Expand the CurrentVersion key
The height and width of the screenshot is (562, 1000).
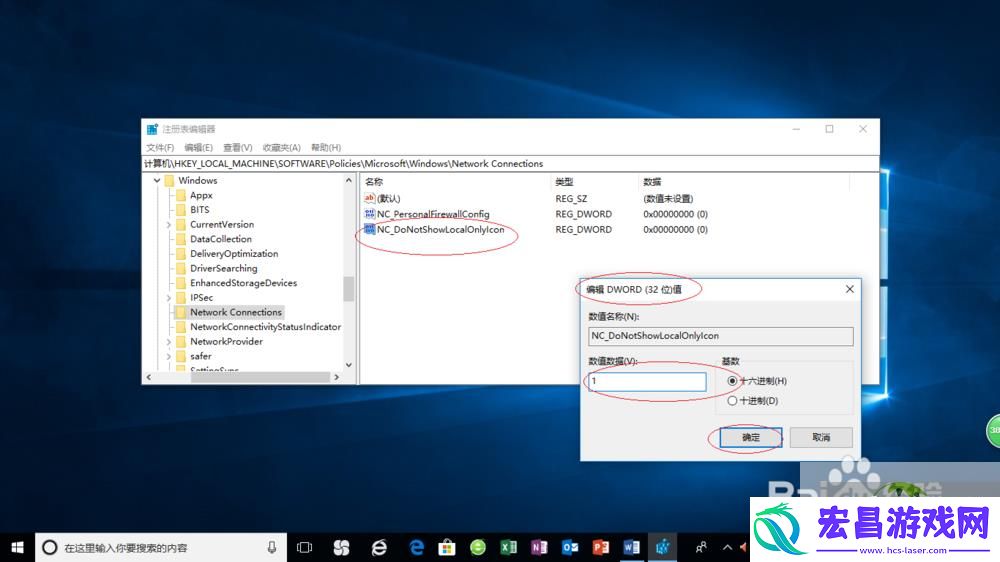click(x=168, y=225)
